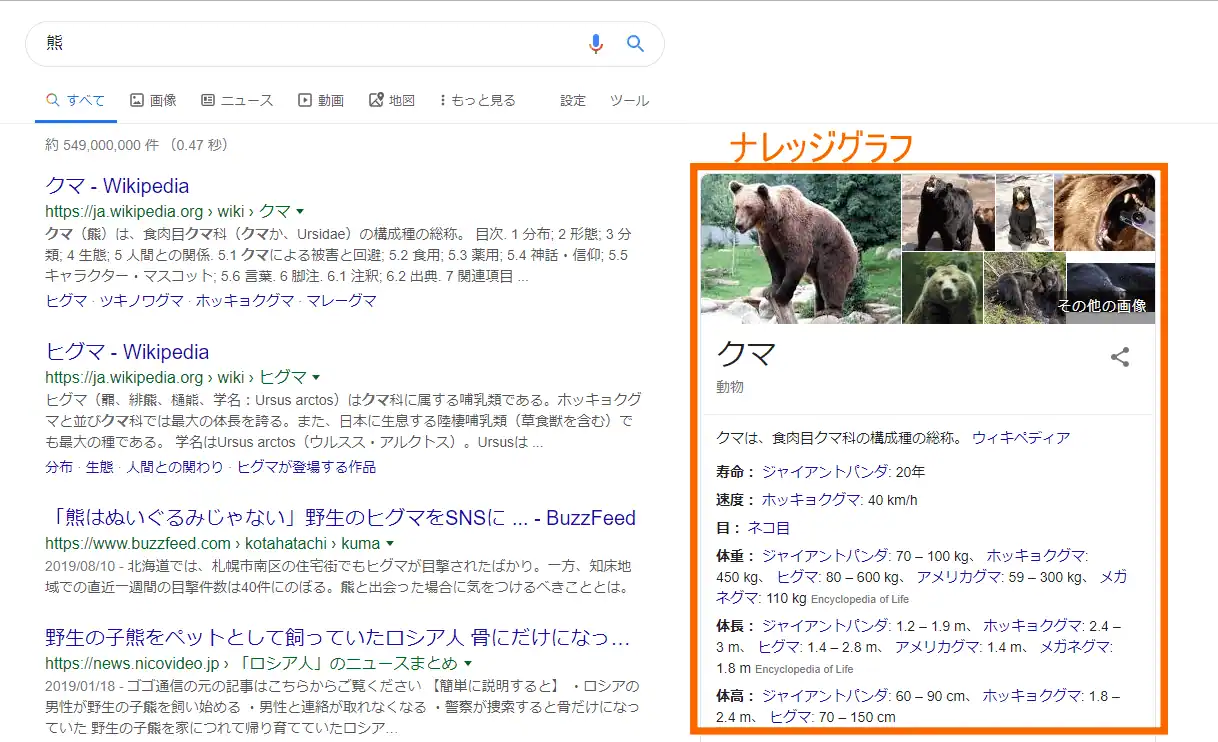Switch to the 画像 tab

[x=153, y=100]
